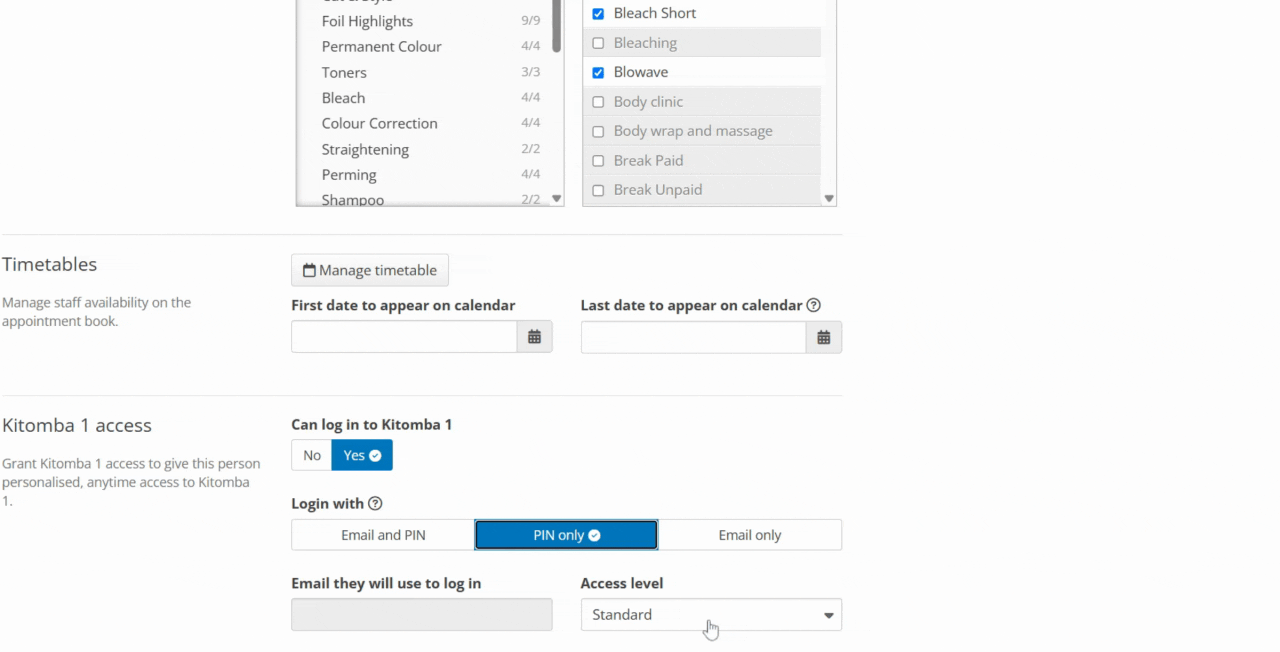The width and height of the screenshot is (1280, 652).
Task: Check the Bleaching checkbox
Action: pos(598,43)
